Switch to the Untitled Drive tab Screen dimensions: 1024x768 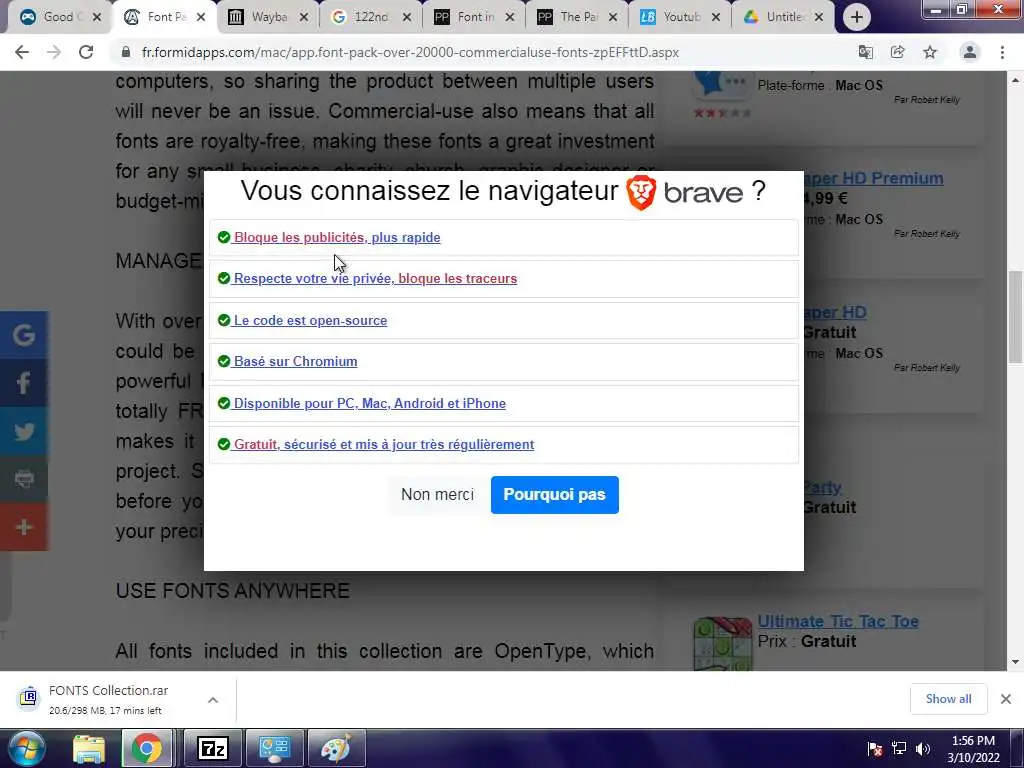(x=783, y=17)
